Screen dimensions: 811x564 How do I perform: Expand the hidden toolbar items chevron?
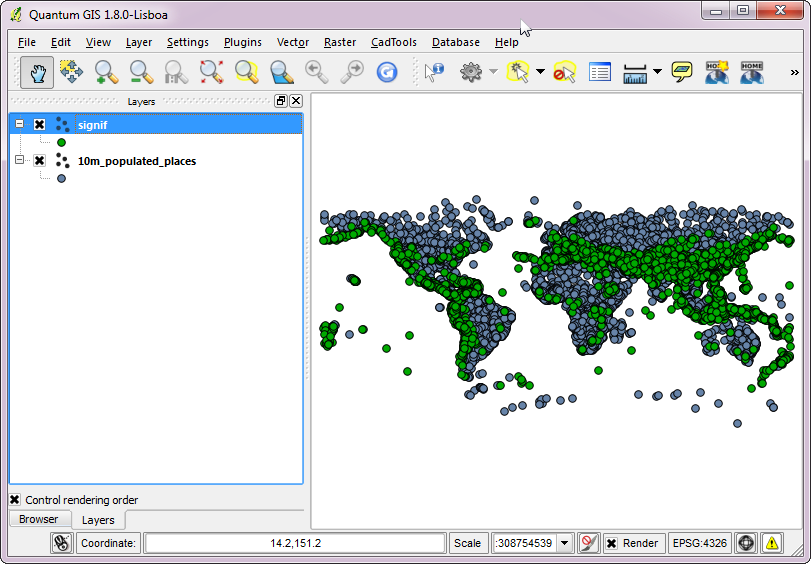(x=794, y=72)
